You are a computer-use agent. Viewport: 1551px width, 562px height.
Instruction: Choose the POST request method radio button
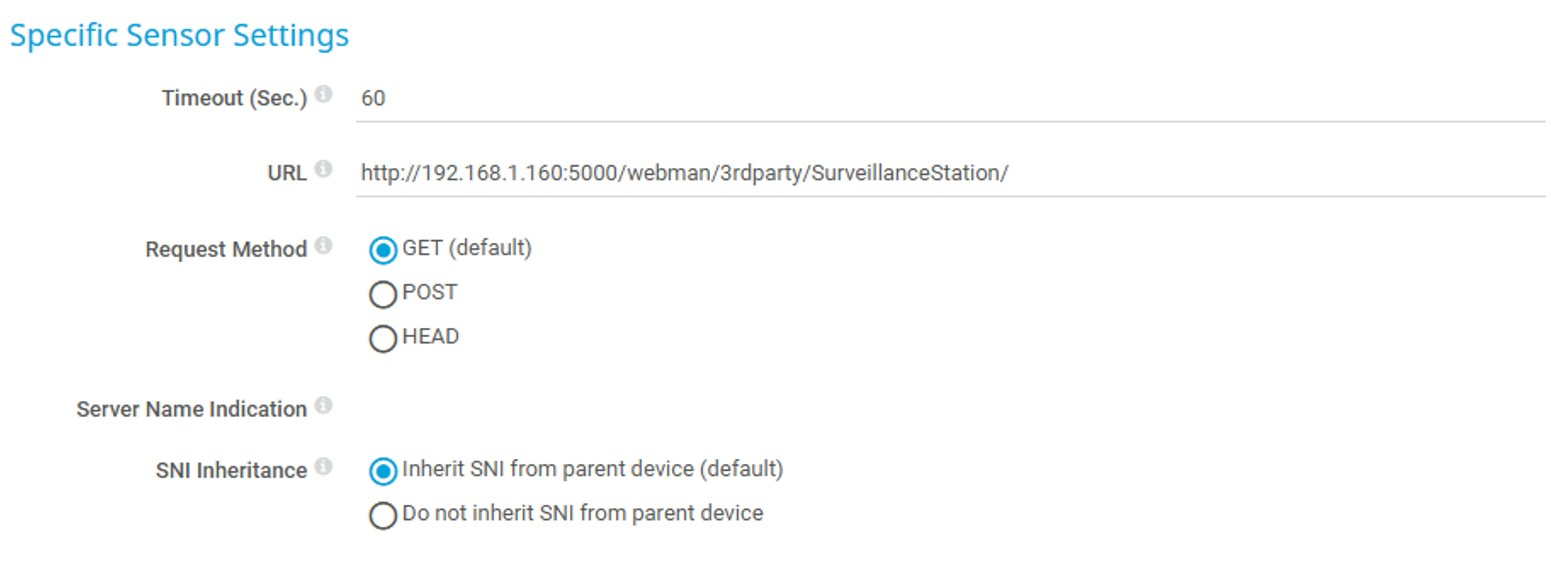pos(383,295)
